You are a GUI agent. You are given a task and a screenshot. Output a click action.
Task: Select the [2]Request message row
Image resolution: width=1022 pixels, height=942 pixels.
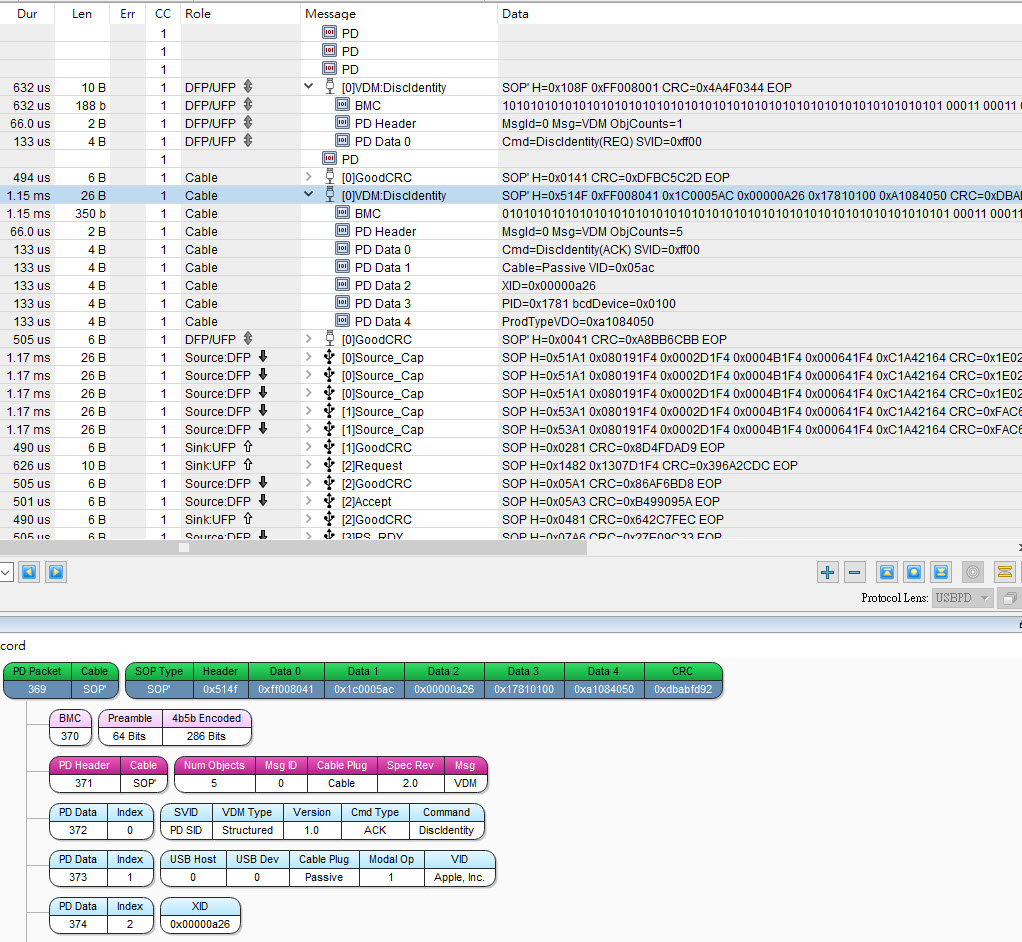(x=511, y=465)
